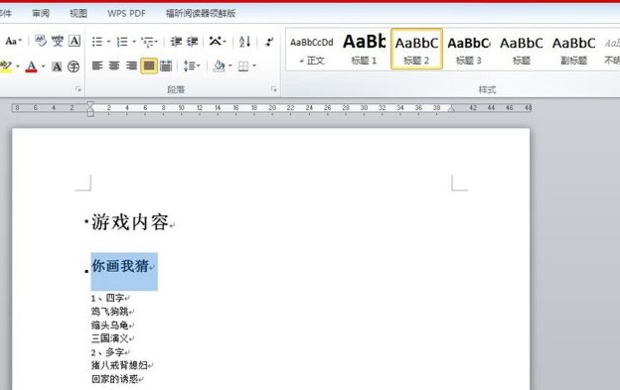Toggle the highlighted Justify alignment button
Viewport: 620px width, 390px height.
149,66
